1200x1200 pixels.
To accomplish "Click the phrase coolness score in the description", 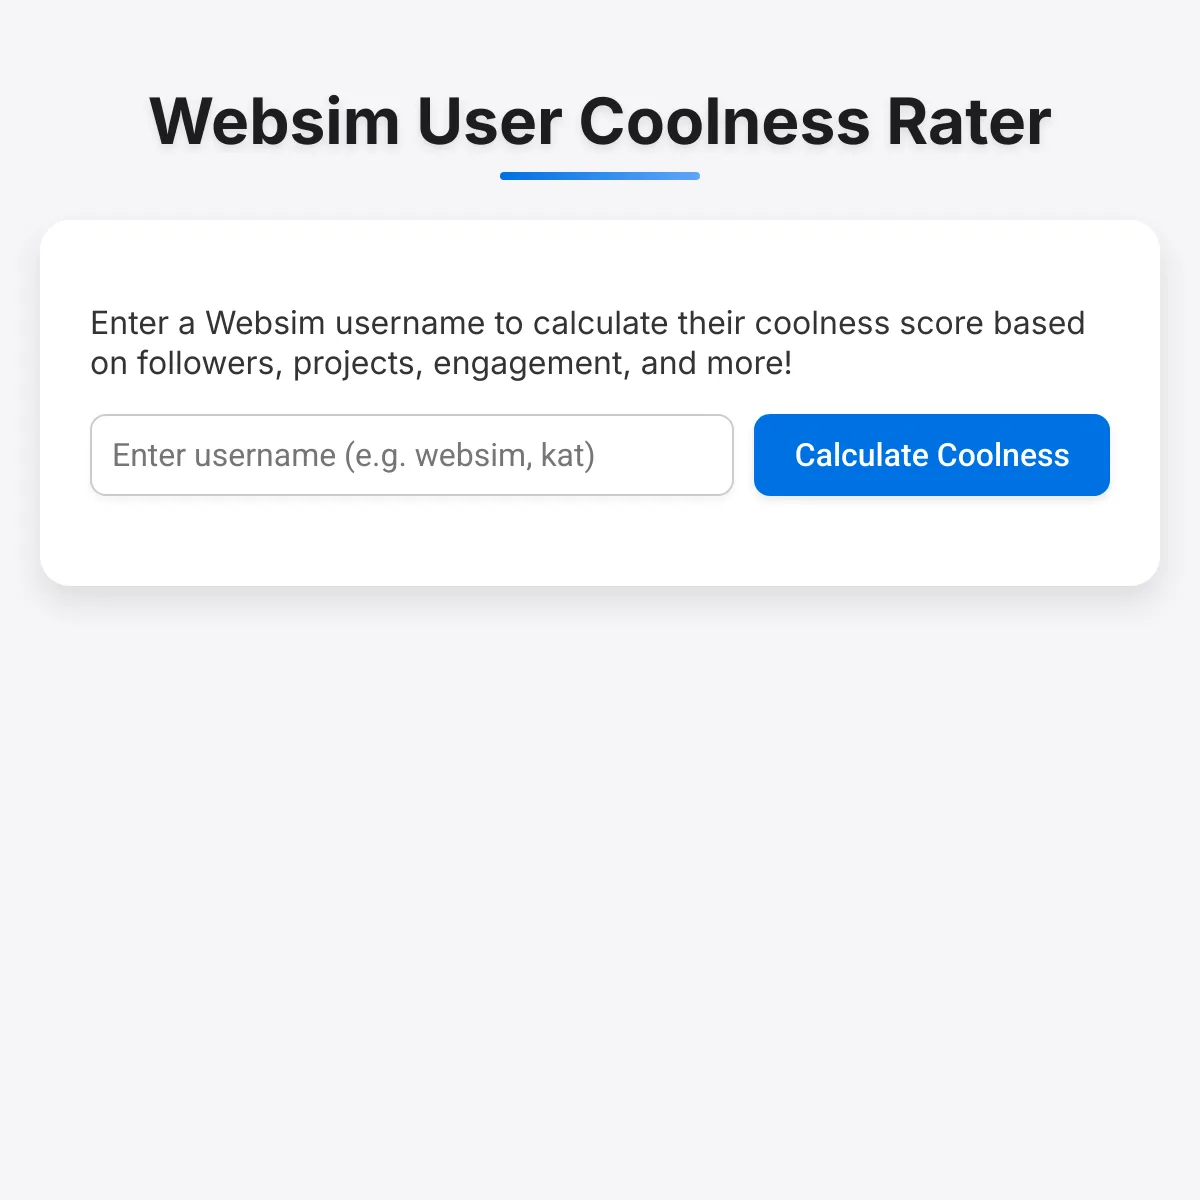I will click(869, 323).
